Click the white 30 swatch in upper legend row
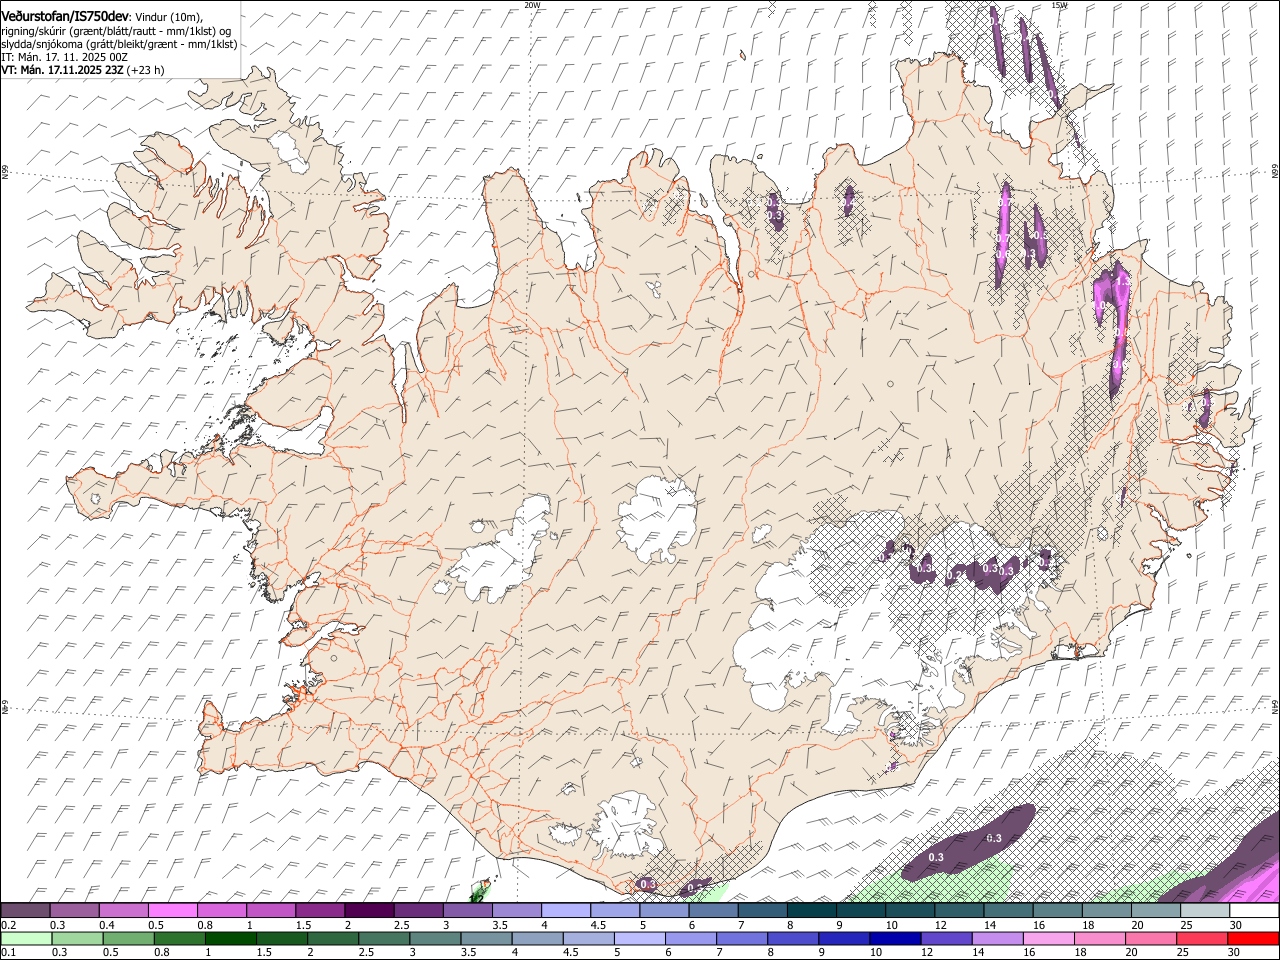The height and width of the screenshot is (960, 1280). pos(1255,911)
